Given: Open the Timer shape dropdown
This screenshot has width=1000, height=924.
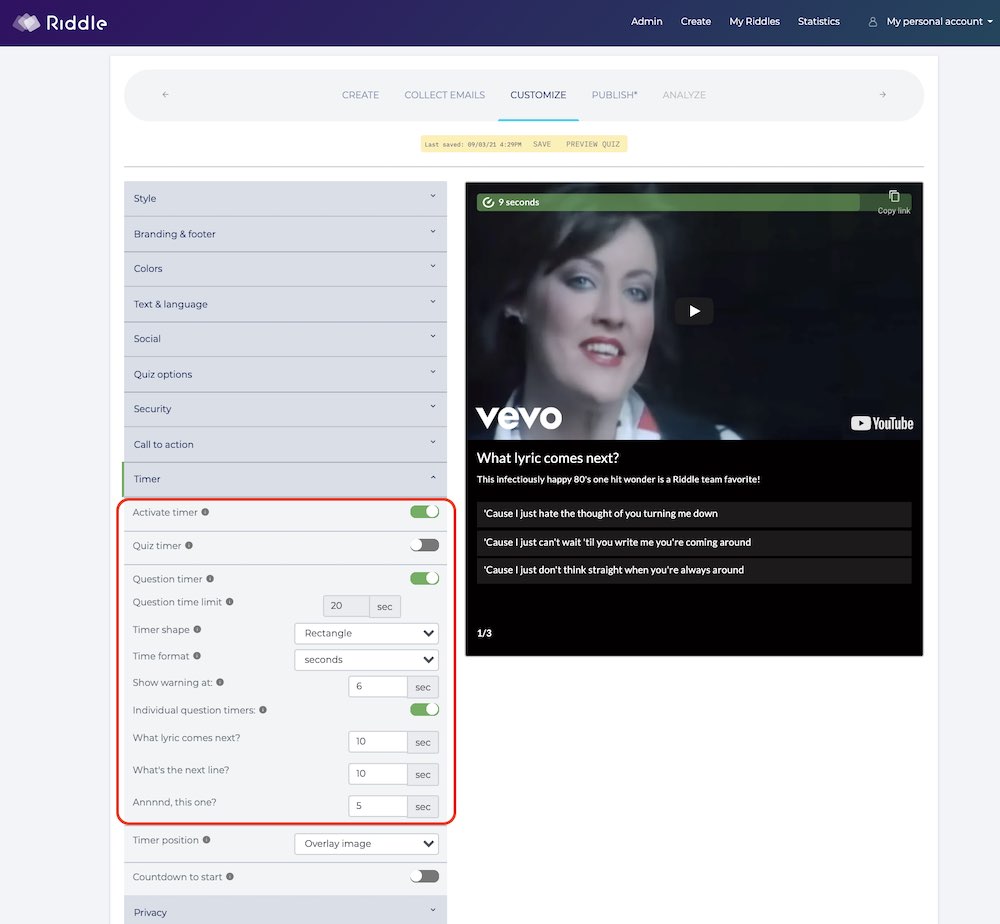Looking at the screenshot, I should [x=367, y=633].
